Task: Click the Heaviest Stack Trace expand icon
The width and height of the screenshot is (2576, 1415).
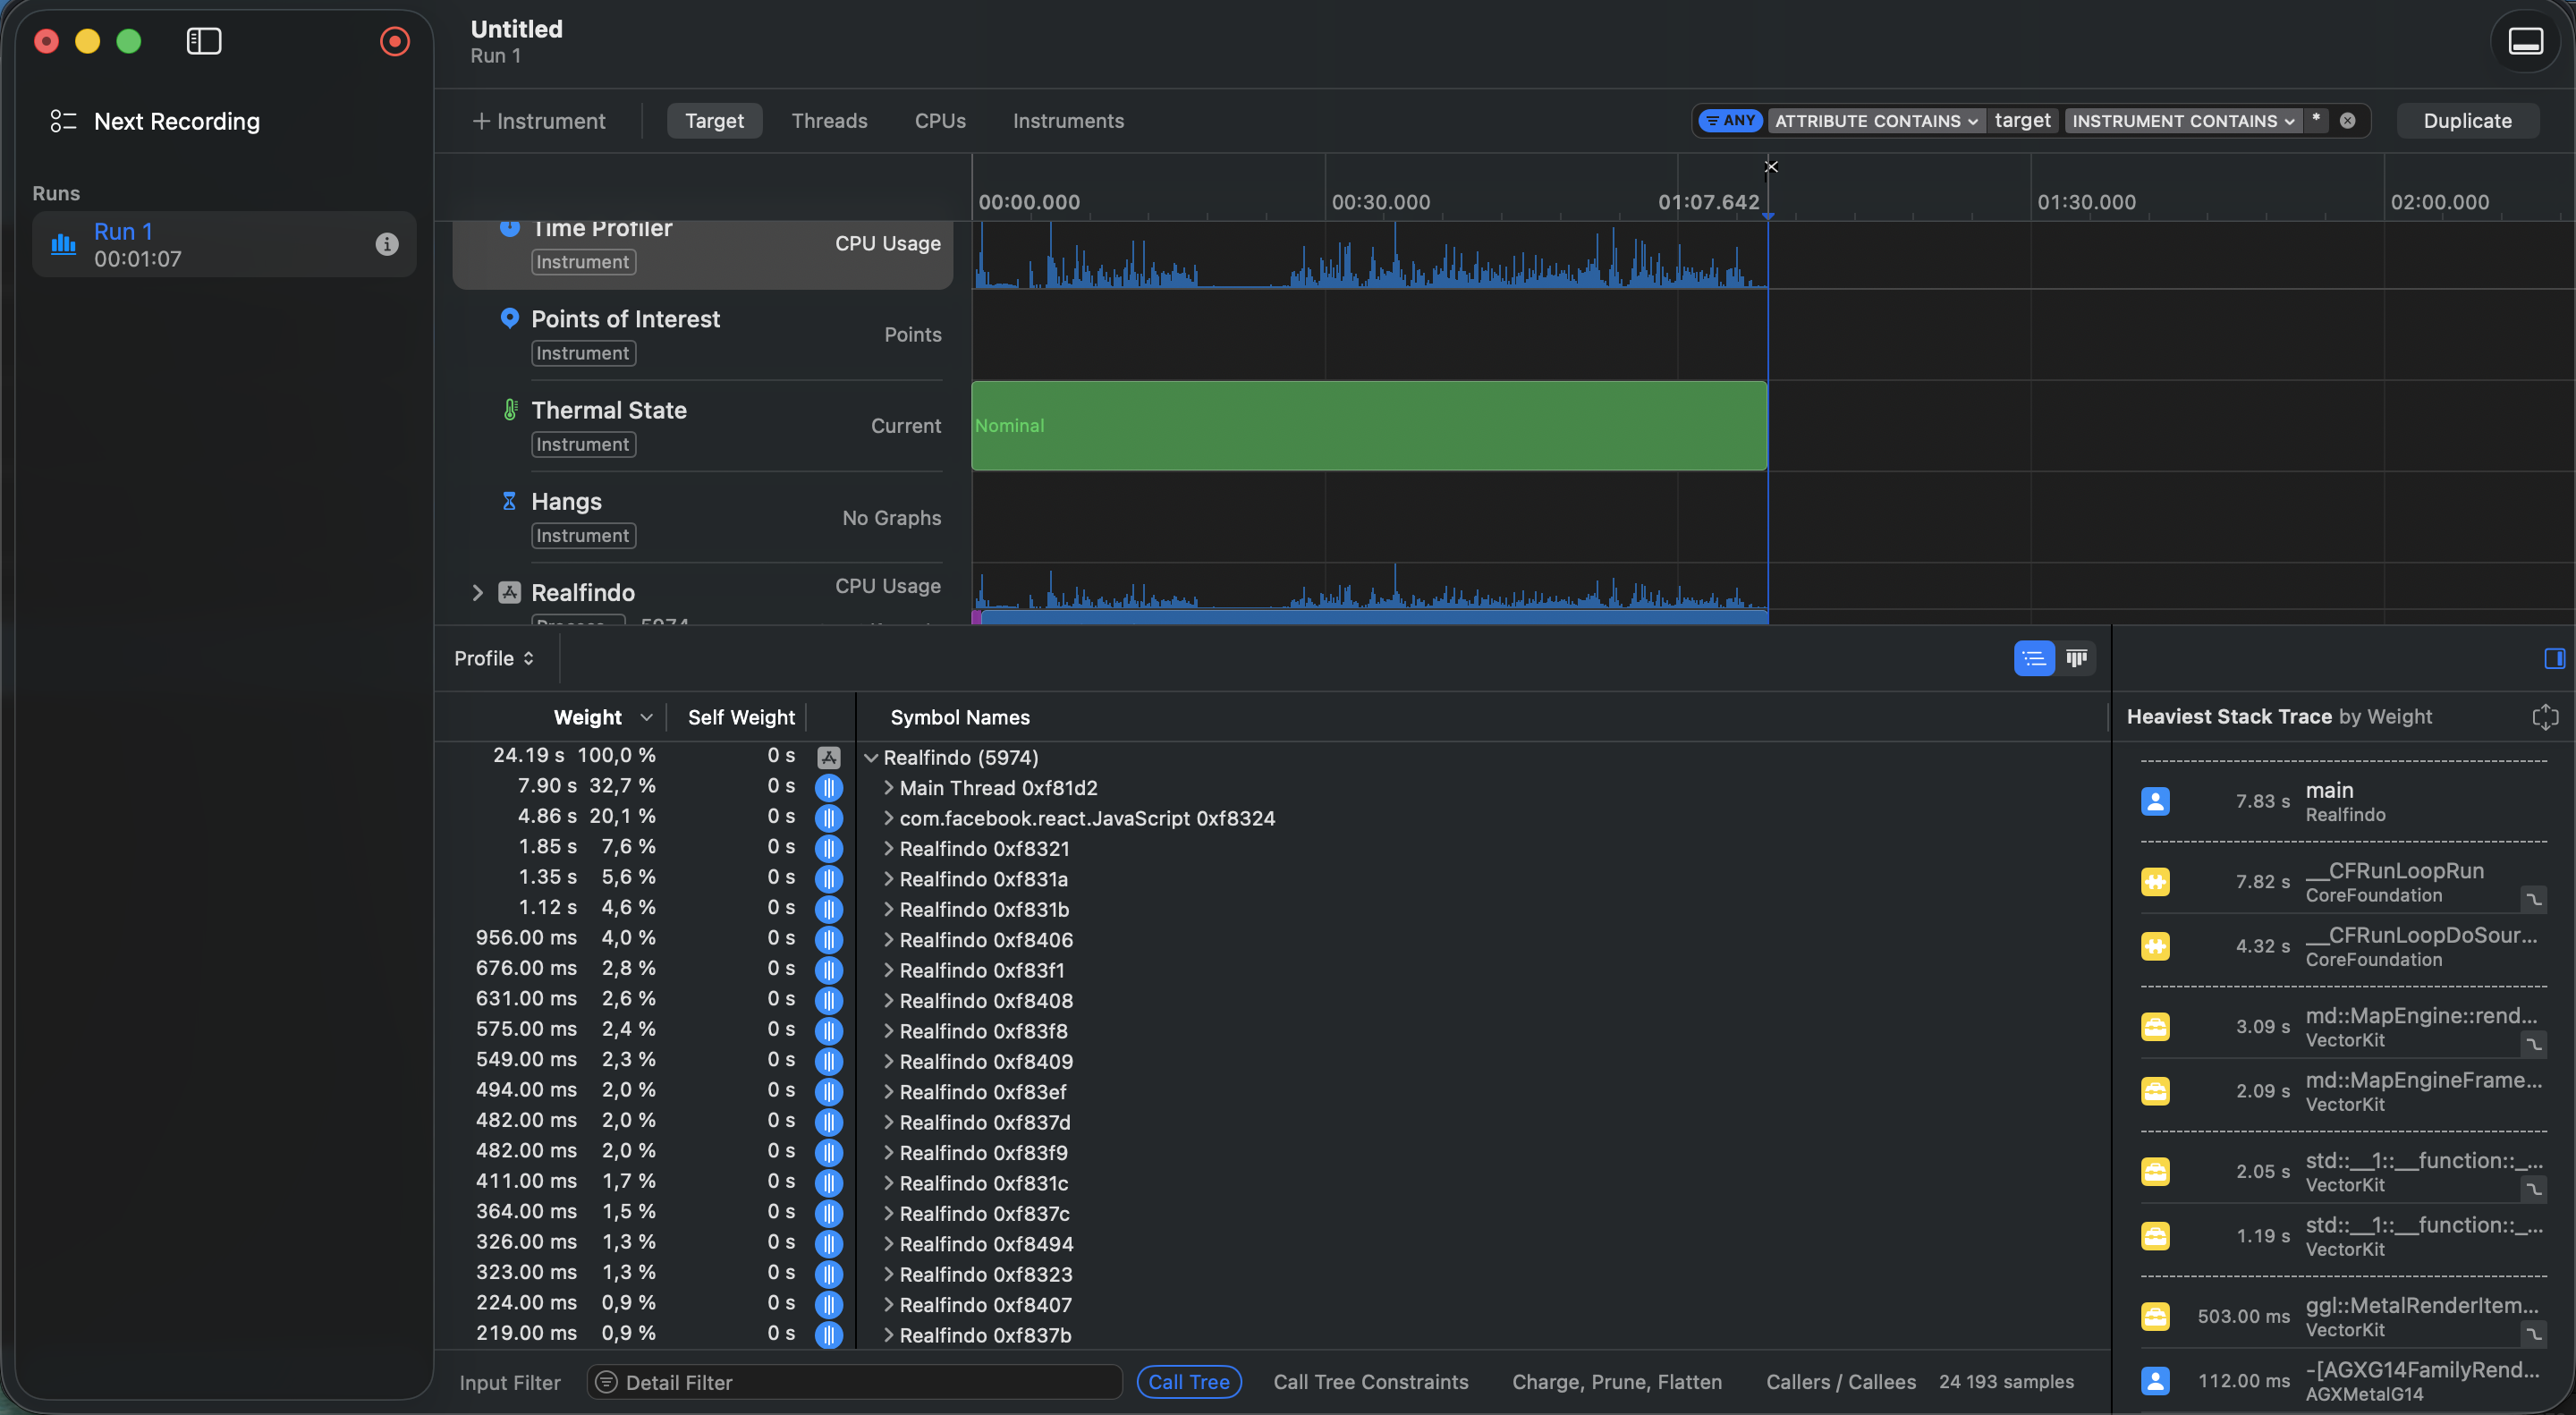Action: [2544, 716]
